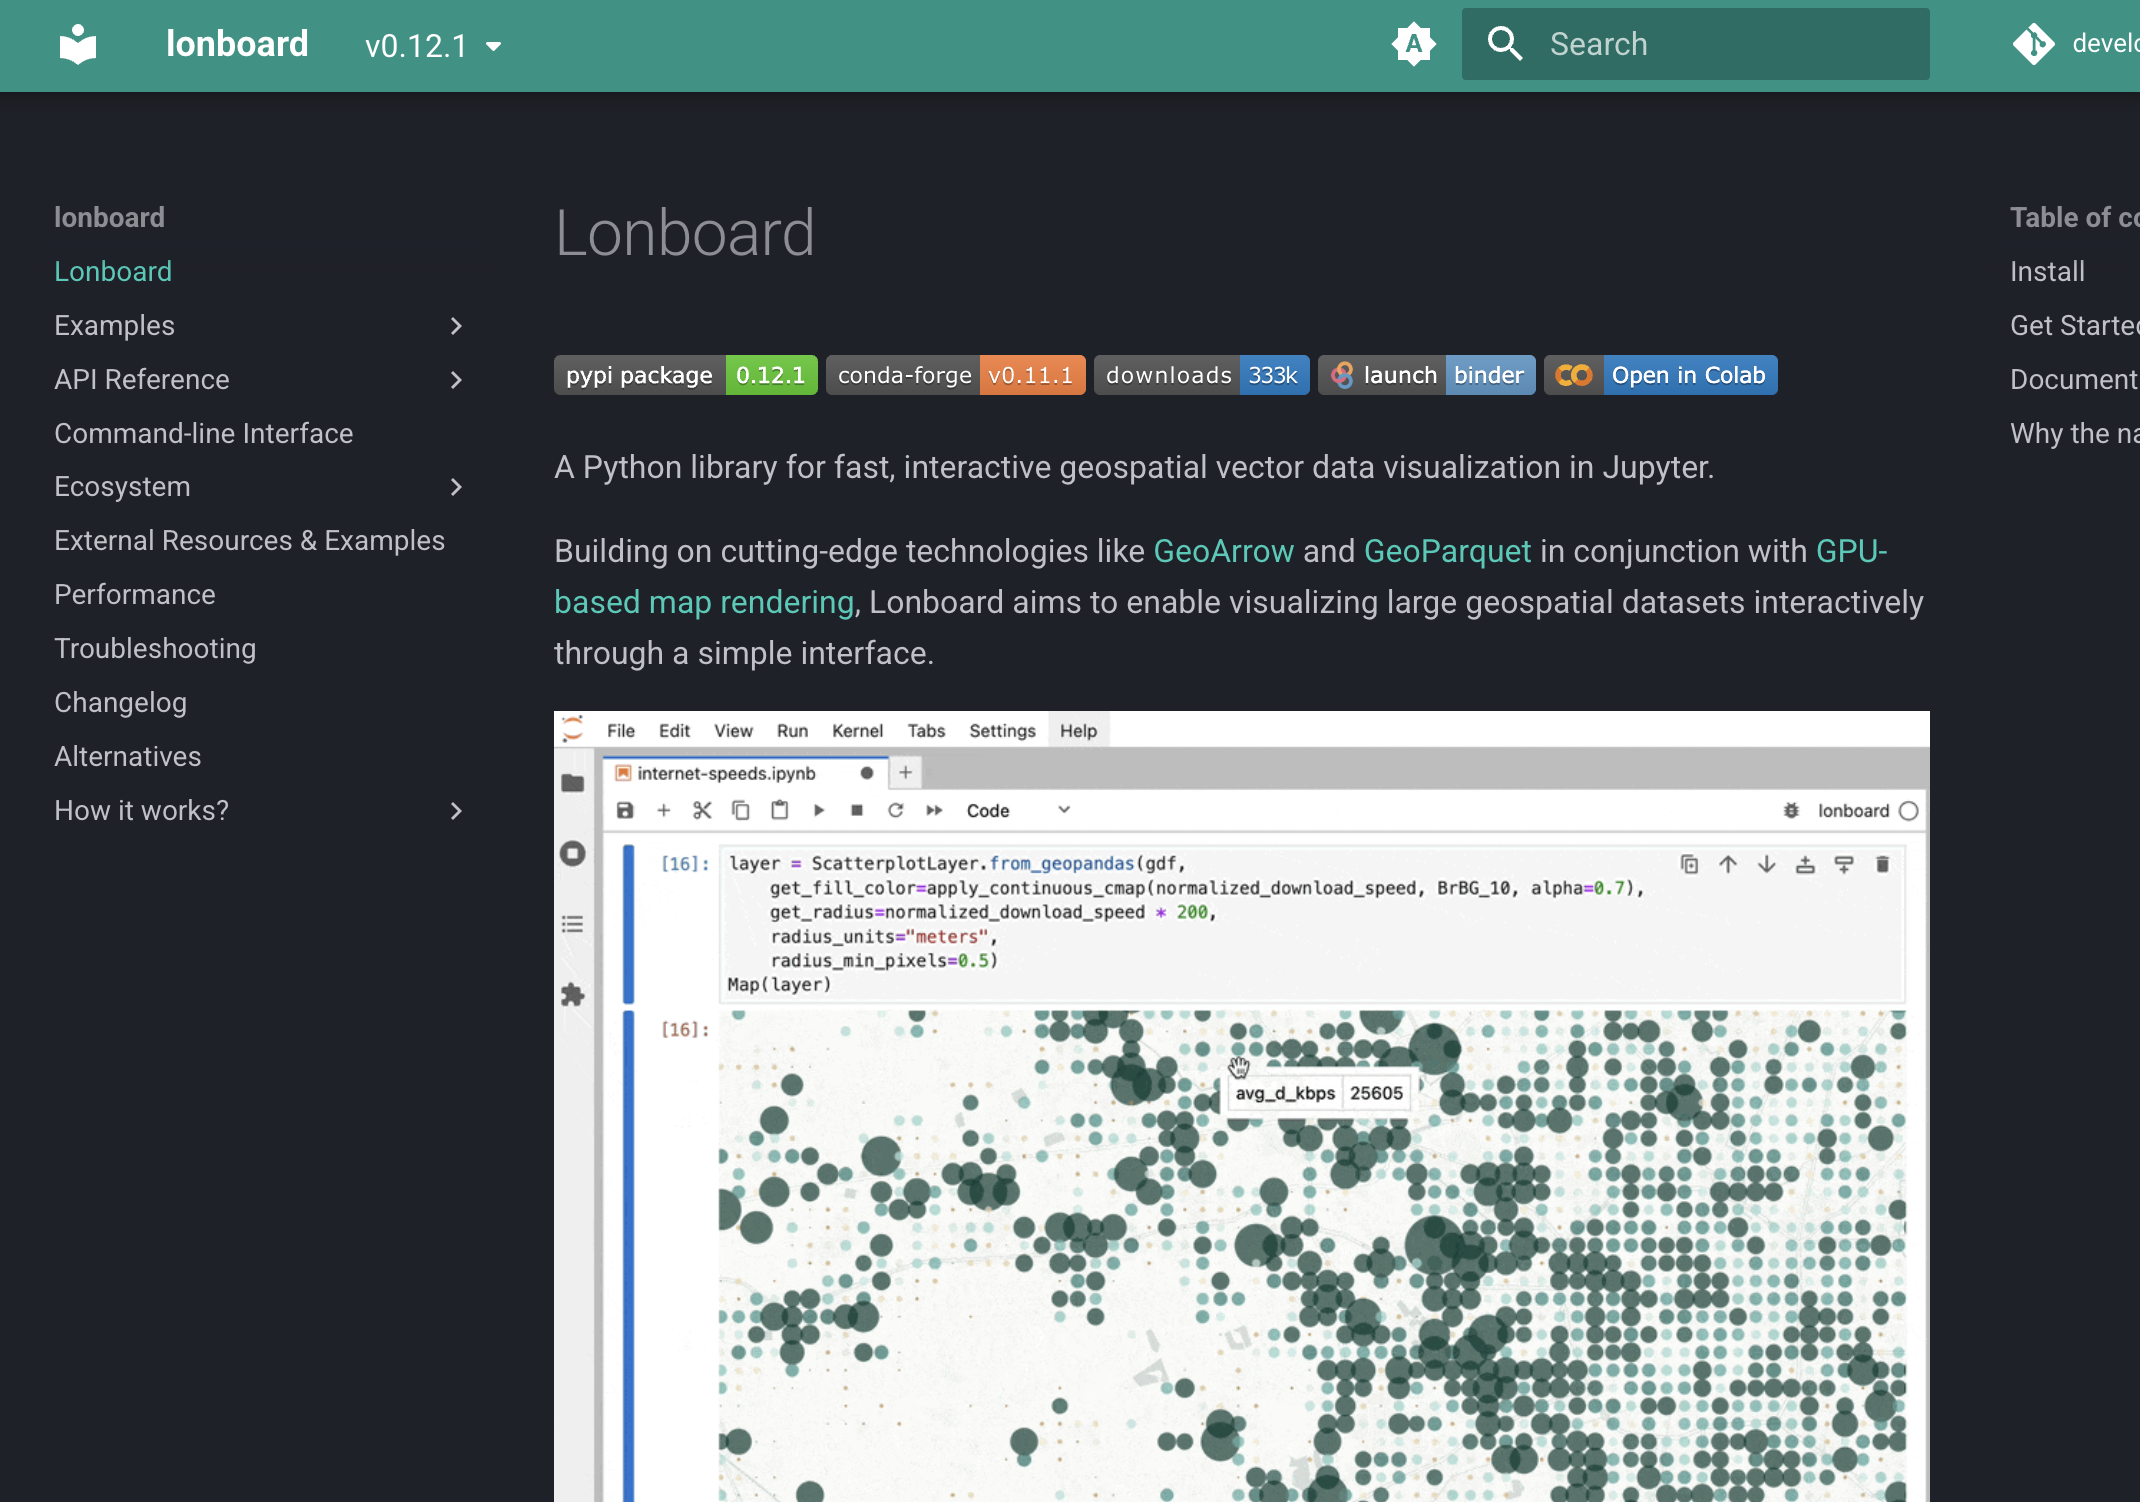Image resolution: width=2140 pixels, height=1502 pixels.
Task: Click the search magnifier icon
Action: pos(1504,45)
